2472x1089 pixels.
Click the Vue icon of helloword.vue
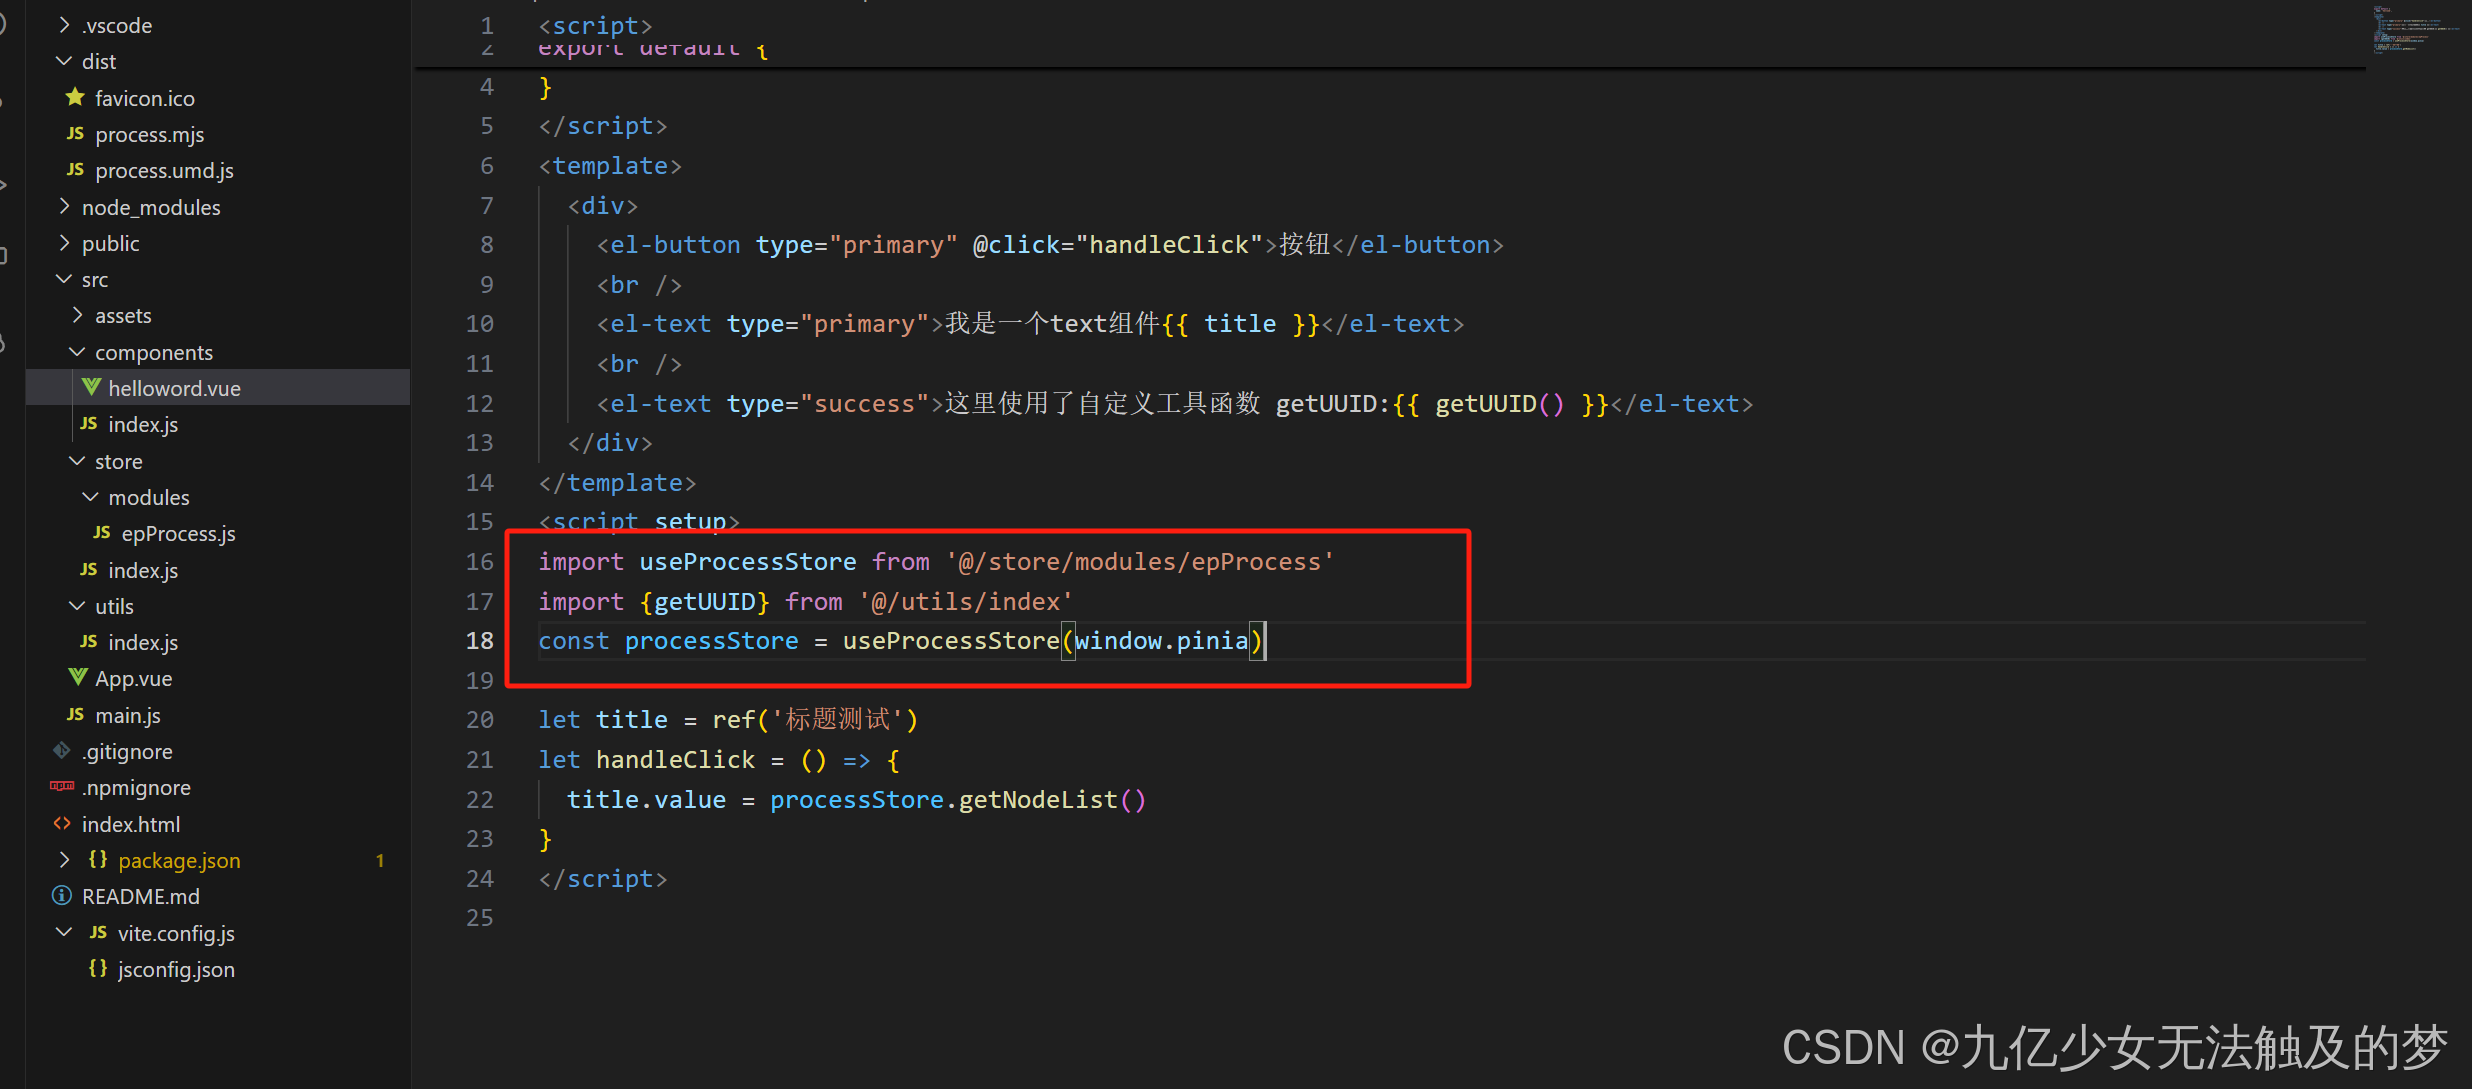[91, 387]
